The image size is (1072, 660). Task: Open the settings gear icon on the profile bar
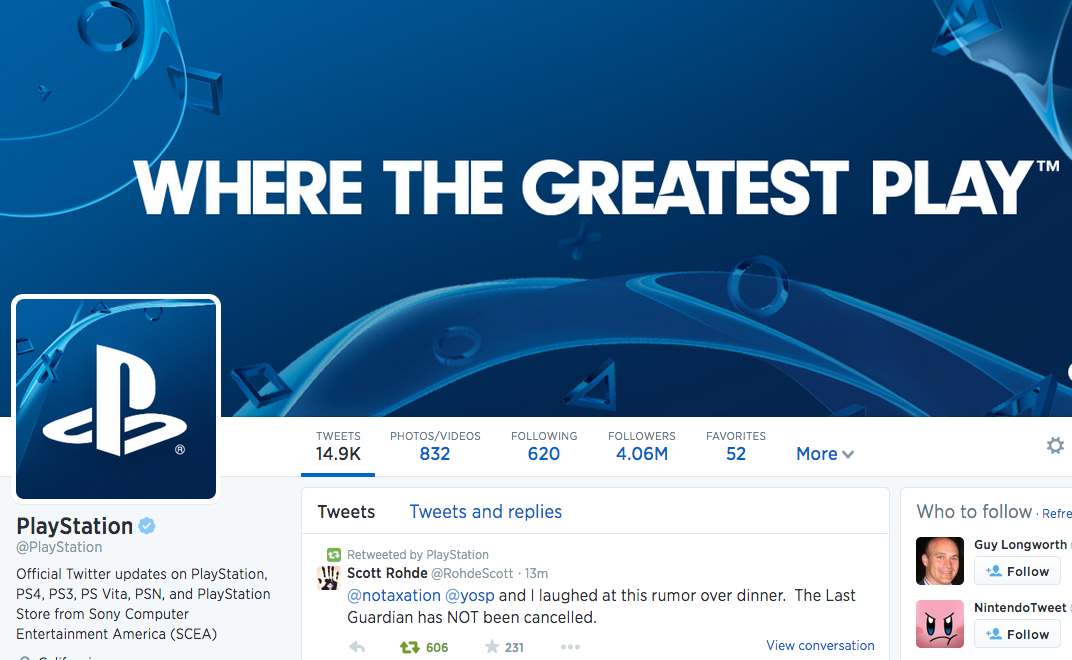tap(1056, 445)
